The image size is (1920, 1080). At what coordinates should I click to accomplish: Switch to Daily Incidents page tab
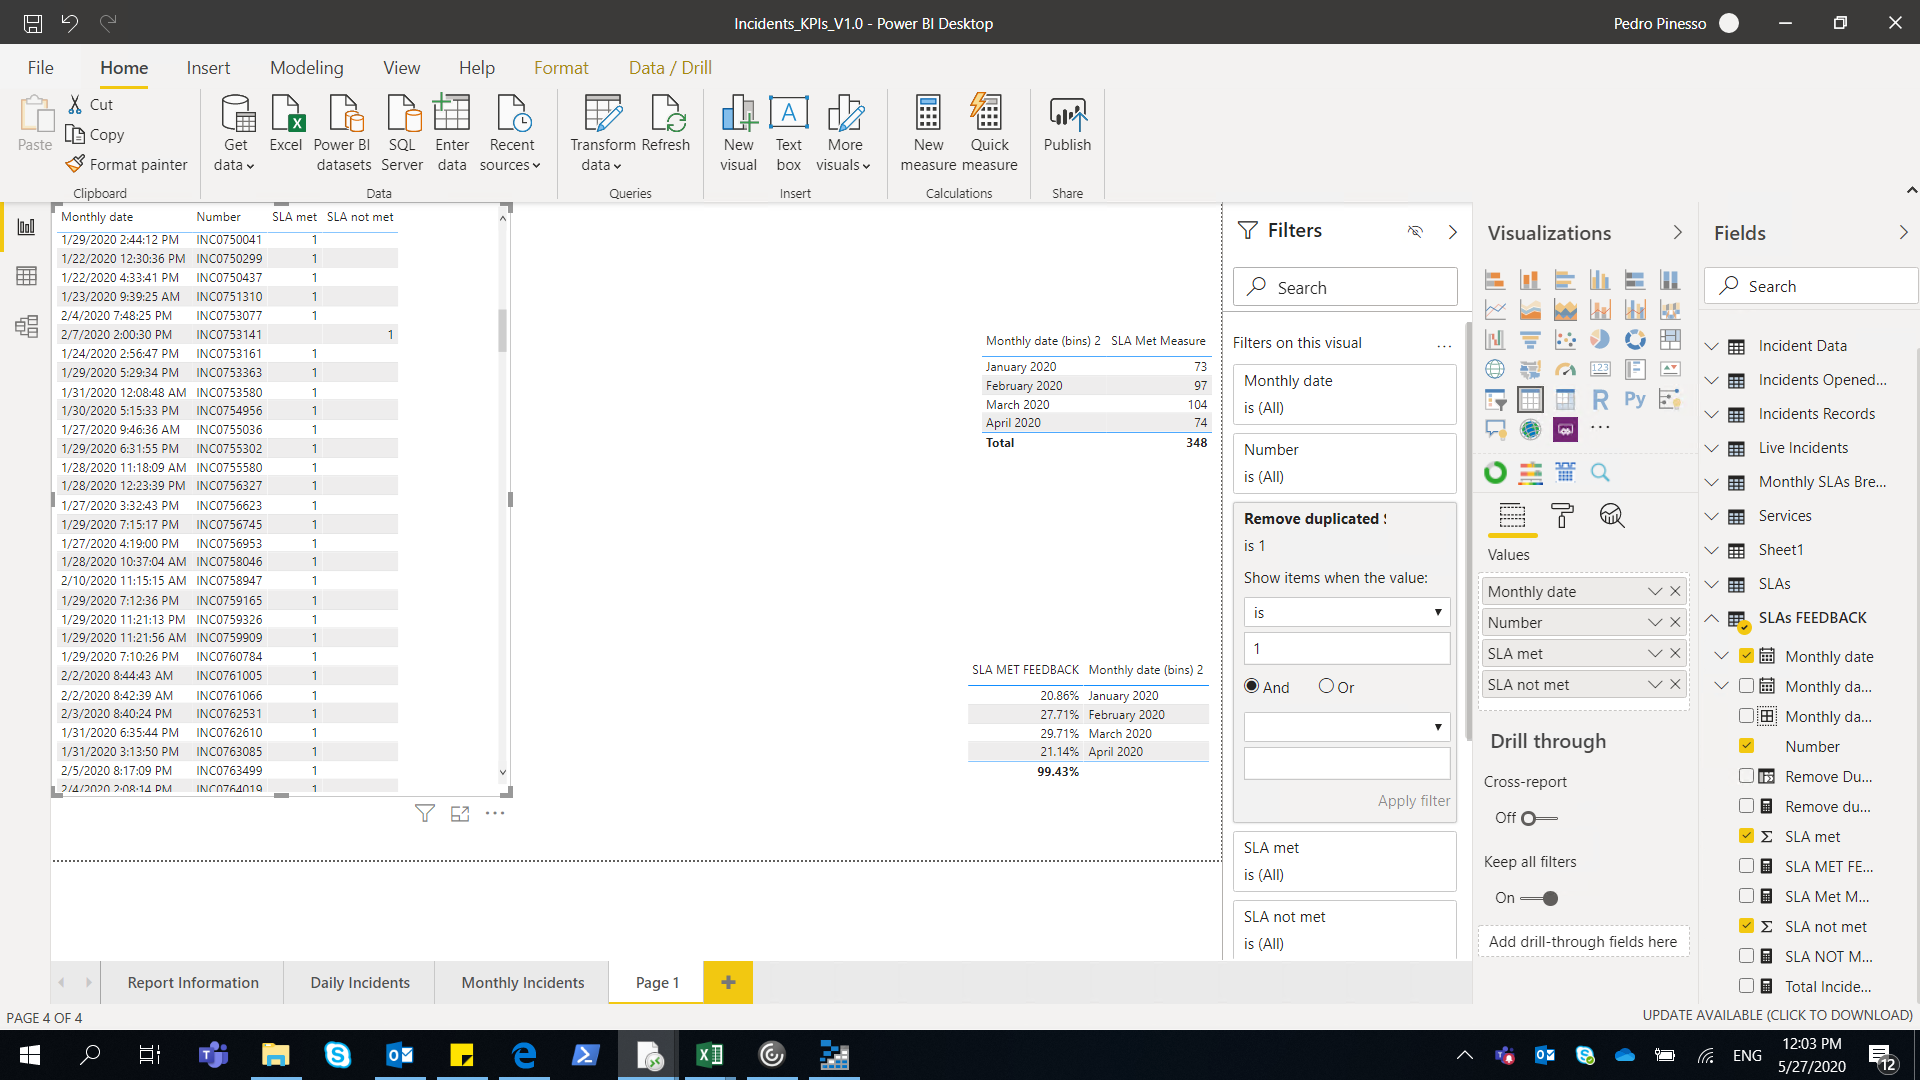pyautogui.click(x=360, y=983)
